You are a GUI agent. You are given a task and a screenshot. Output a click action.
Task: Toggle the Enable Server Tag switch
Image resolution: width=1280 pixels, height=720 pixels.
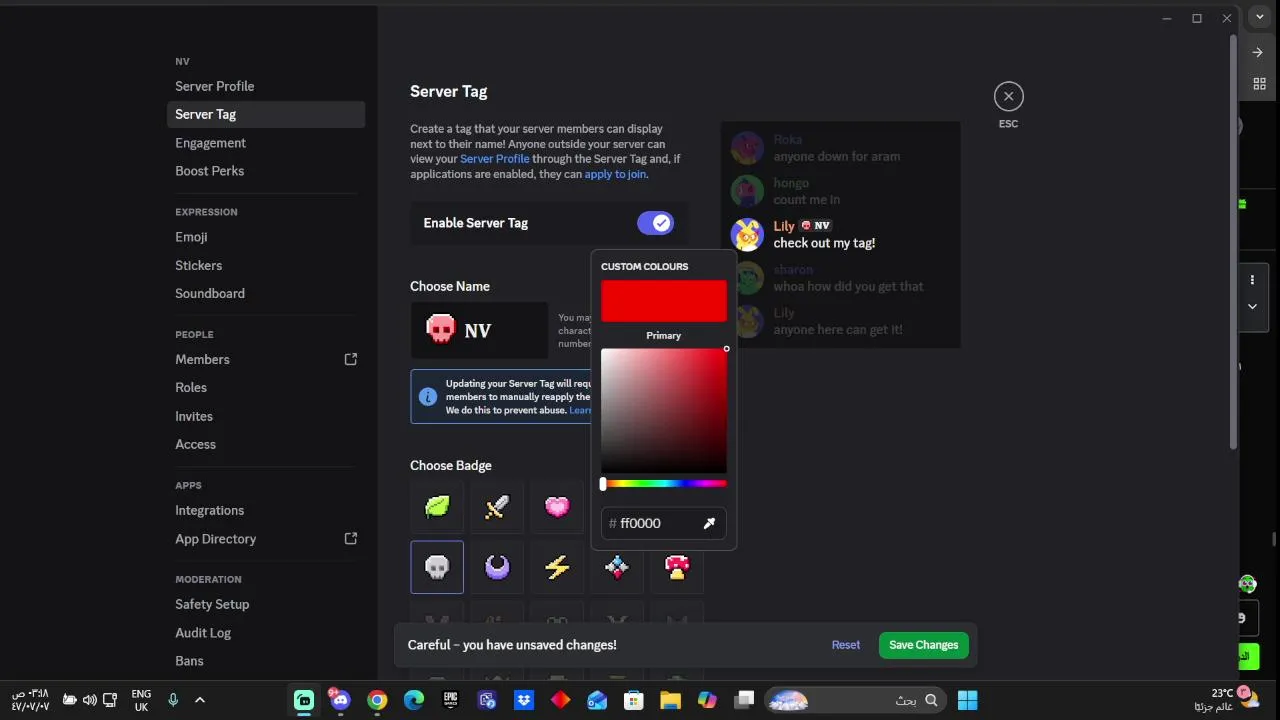pyautogui.click(x=655, y=223)
